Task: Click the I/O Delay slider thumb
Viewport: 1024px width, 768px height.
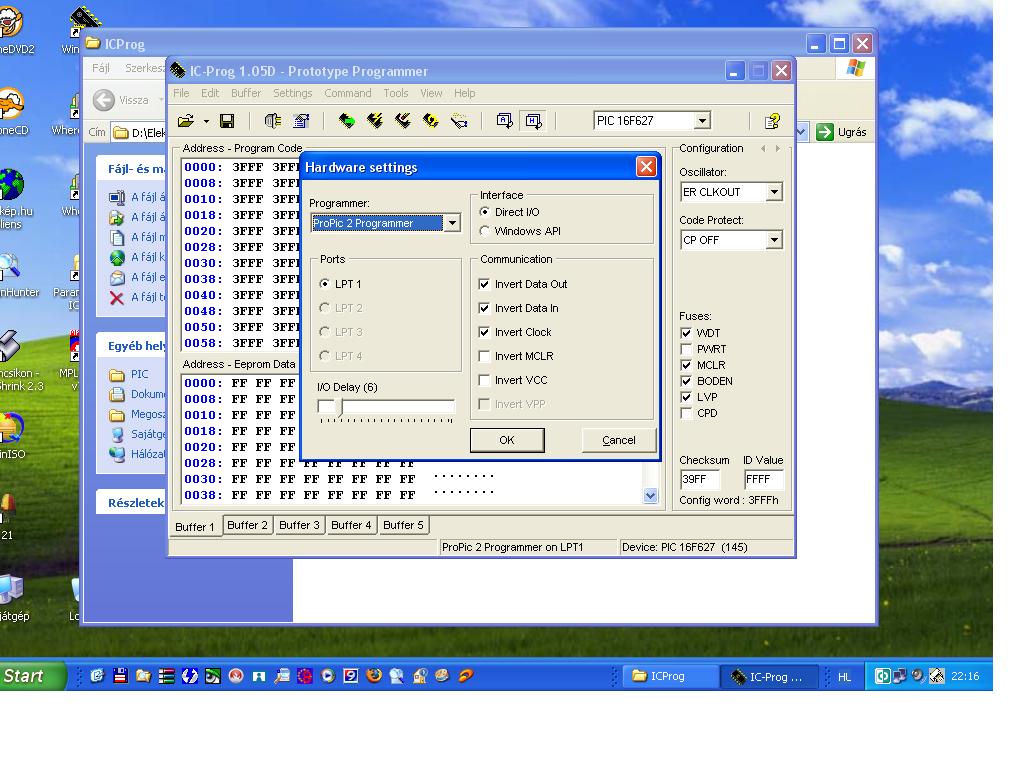Action: click(x=340, y=406)
